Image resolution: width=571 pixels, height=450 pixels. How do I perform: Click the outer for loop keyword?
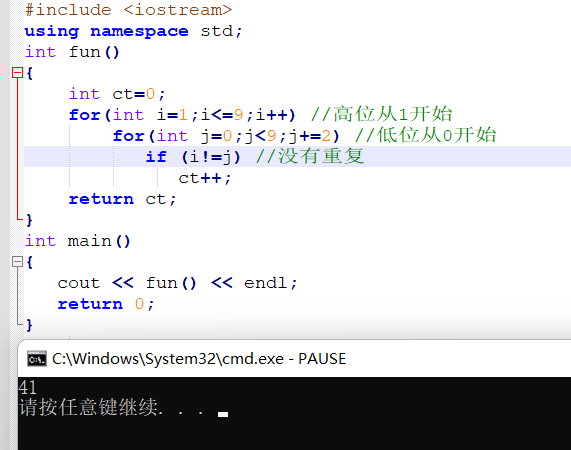click(84, 115)
